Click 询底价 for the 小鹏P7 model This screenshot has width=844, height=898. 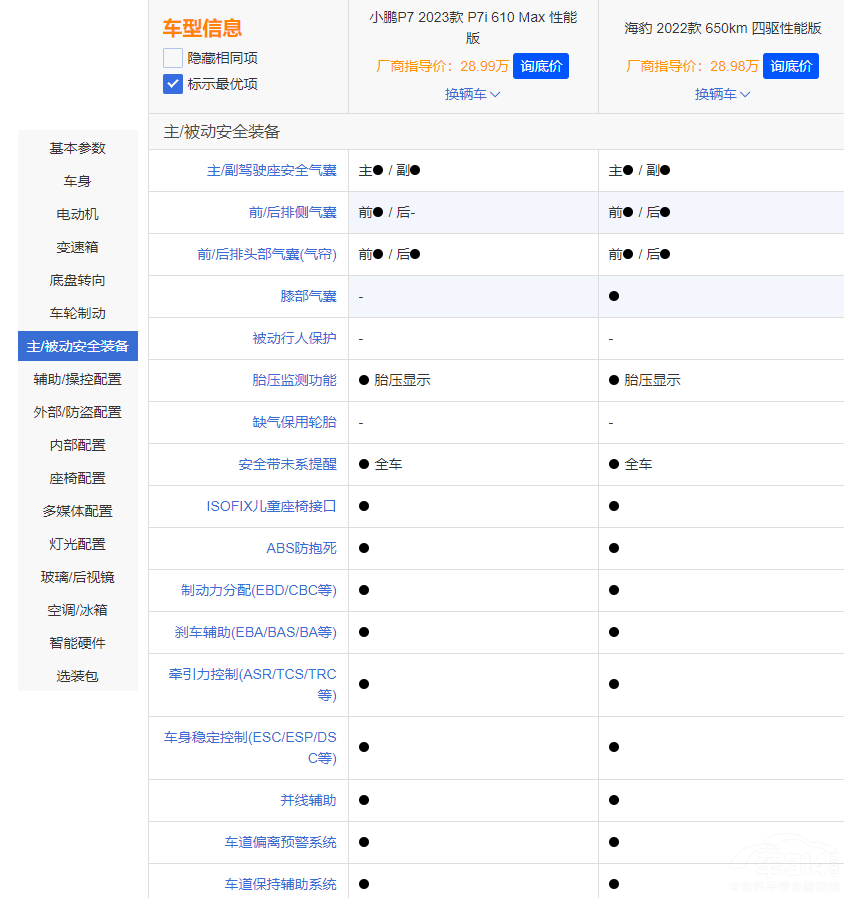click(541, 65)
